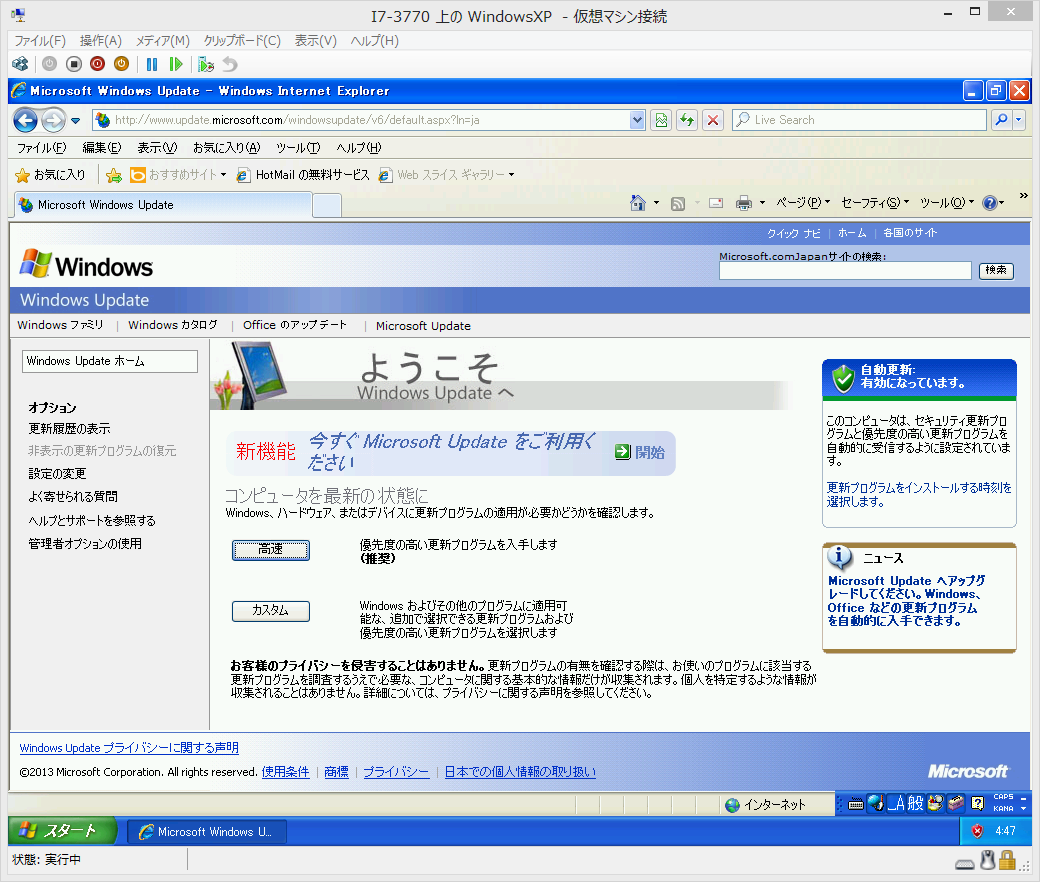Open search provider dropdown arrow
Image resolution: width=1040 pixels, height=882 pixels.
coord(1019,120)
